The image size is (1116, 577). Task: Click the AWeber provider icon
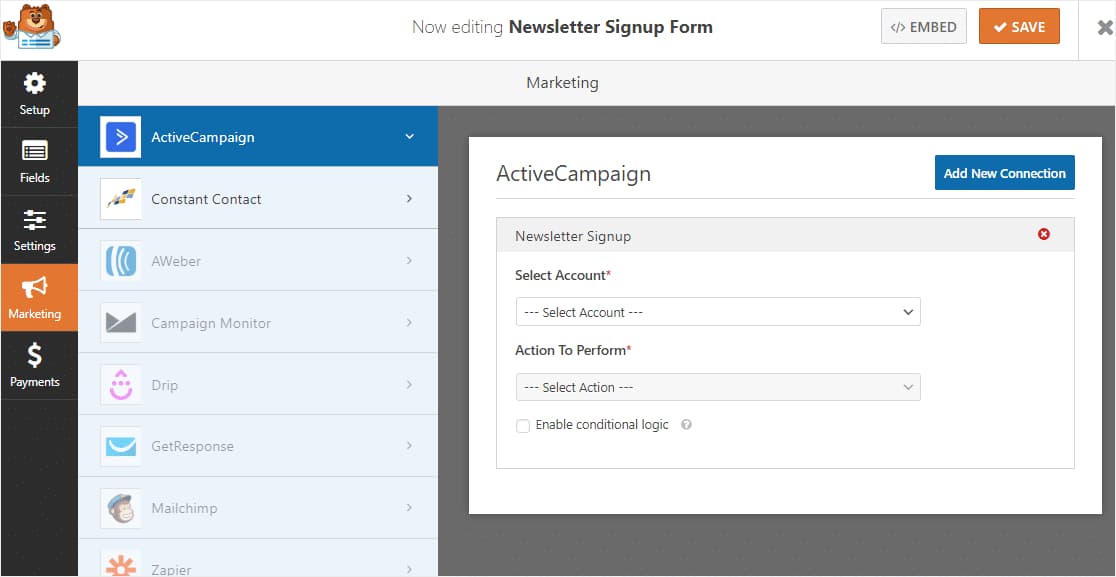coord(120,259)
